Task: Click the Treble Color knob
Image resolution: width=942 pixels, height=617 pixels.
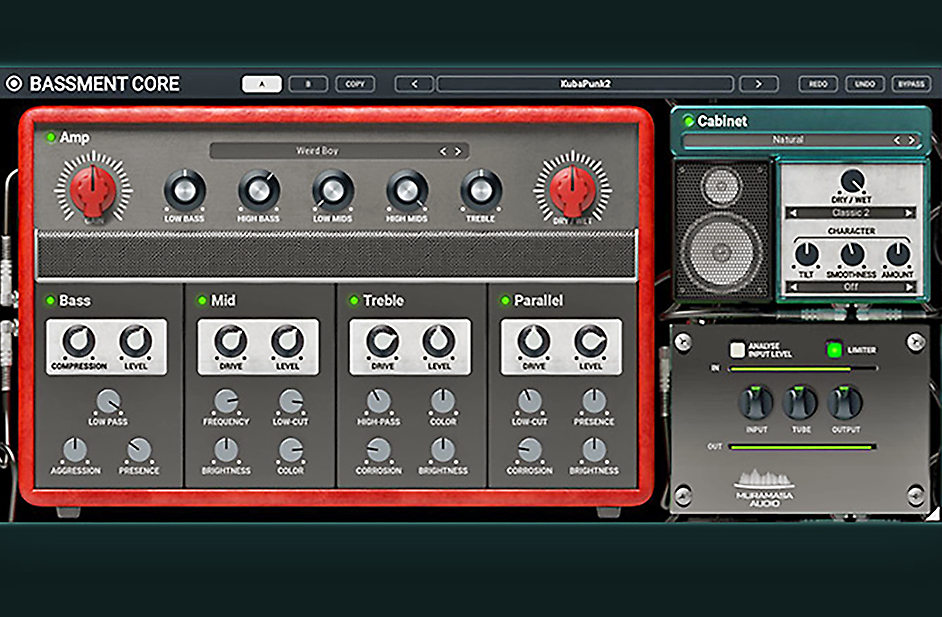Action: point(443,401)
